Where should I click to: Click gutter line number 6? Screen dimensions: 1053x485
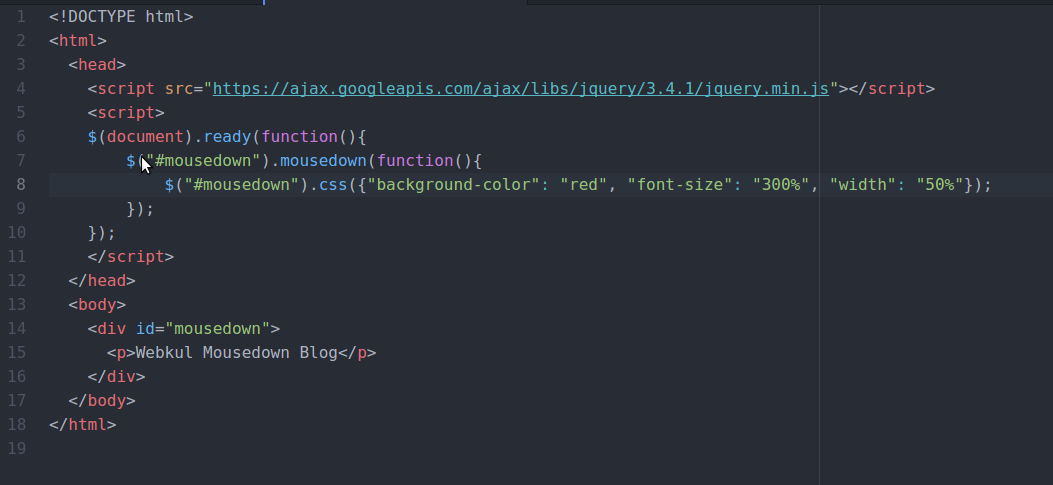point(21,137)
